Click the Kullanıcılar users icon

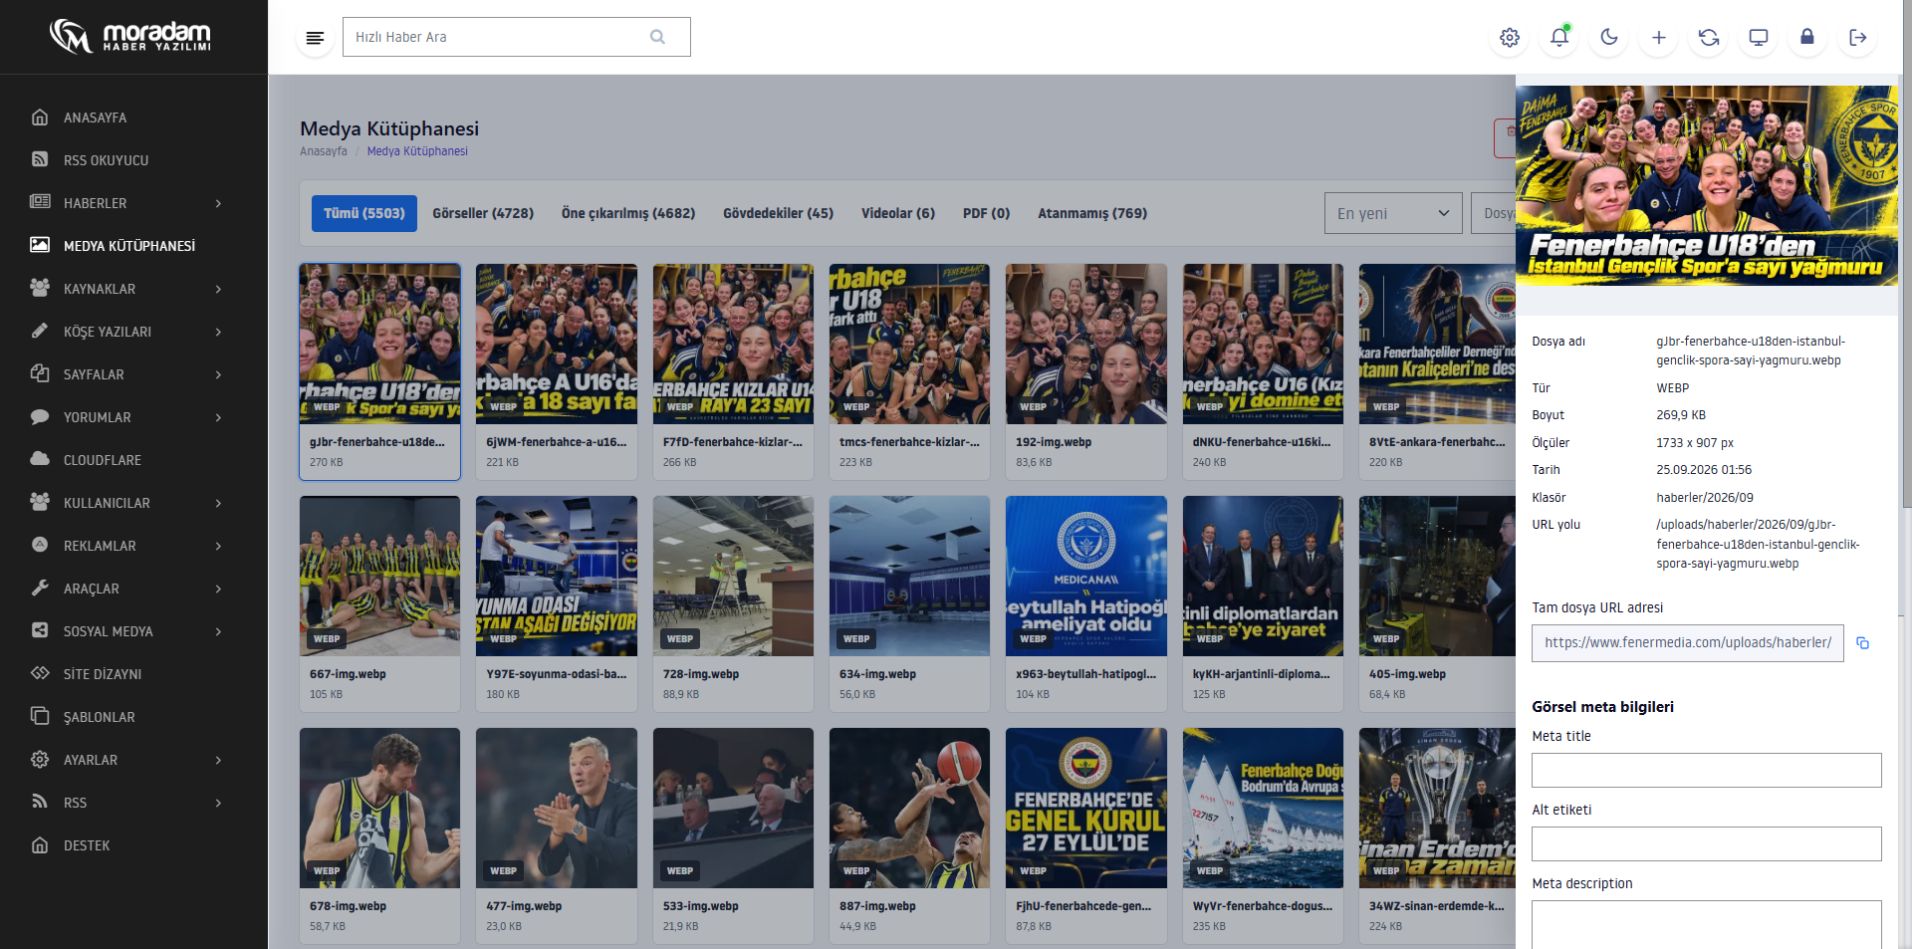click(x=40, y=502)
